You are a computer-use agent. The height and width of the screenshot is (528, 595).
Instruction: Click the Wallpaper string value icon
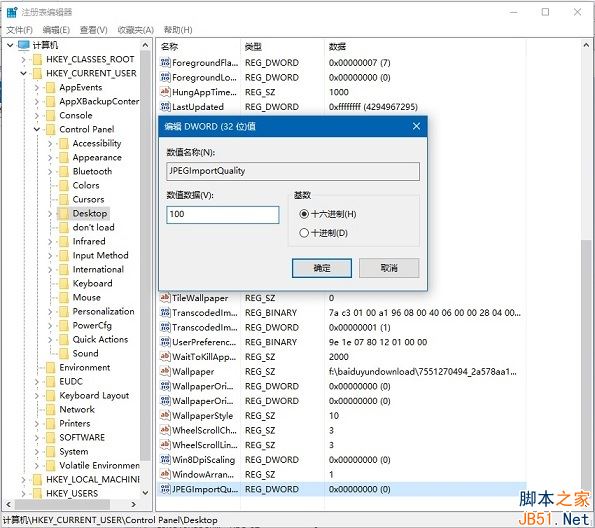pyautogui.click(x=165, y=371)
